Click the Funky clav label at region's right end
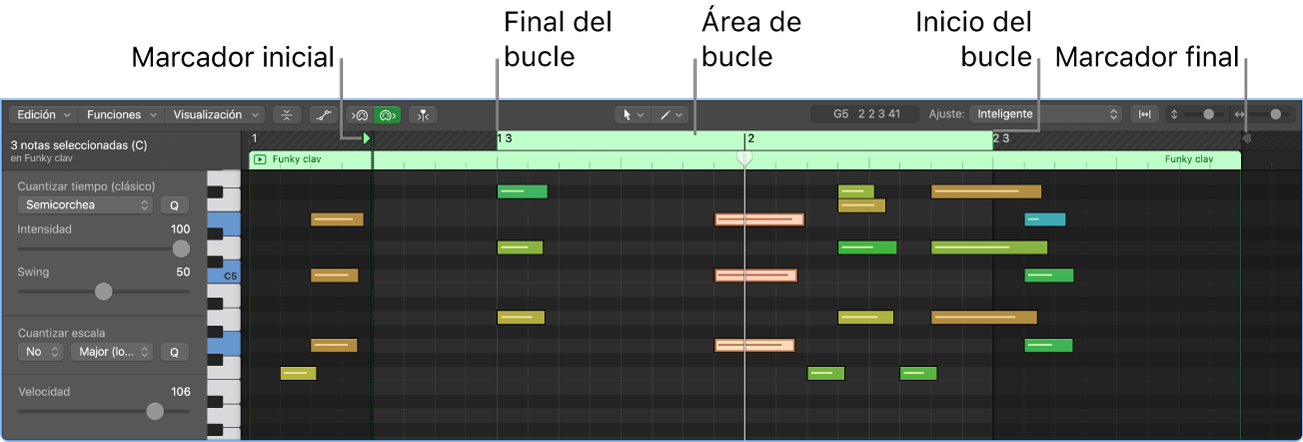 point(1189,159)
